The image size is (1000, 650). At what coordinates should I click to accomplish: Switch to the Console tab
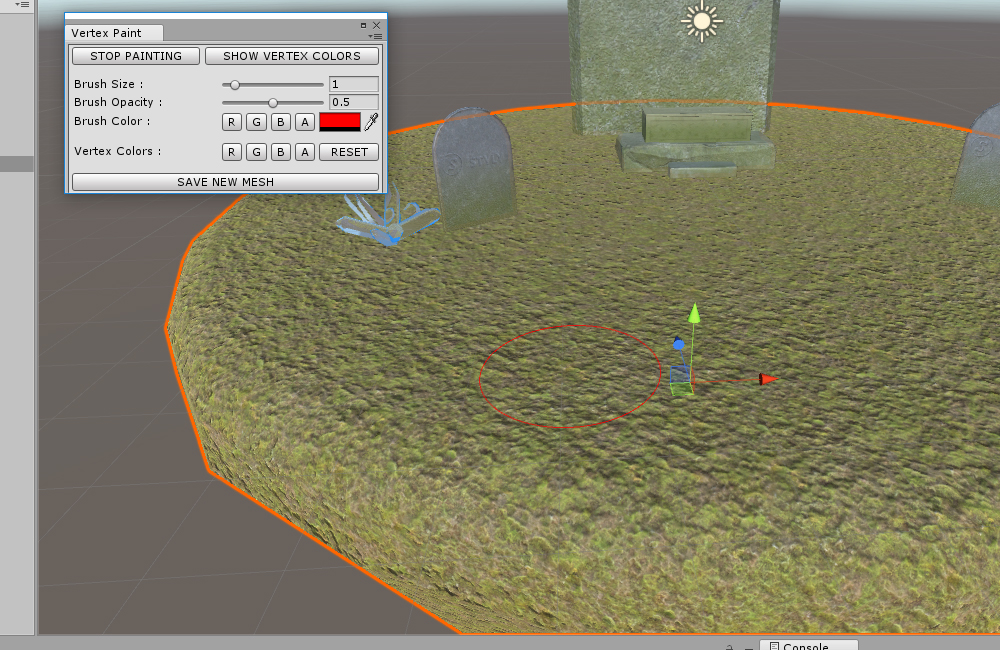tap(808, 645)
